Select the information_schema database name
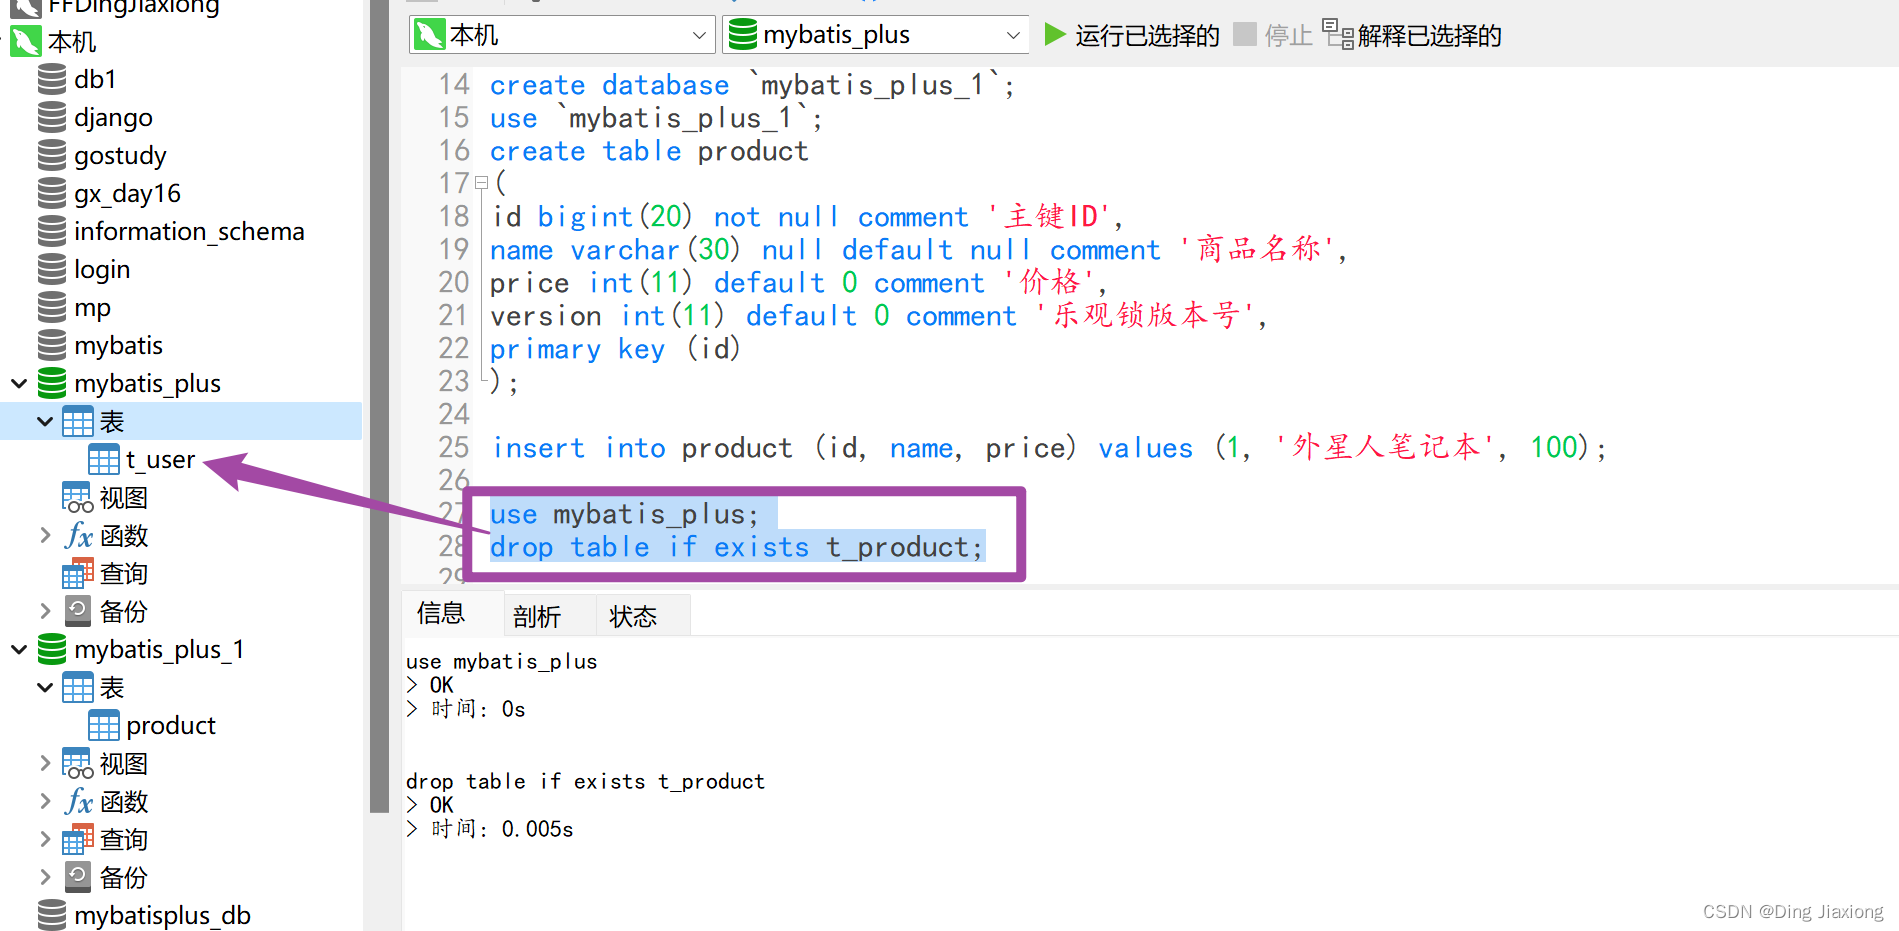The height and width of the screenshot is (931, 1899). [x=189, y=231]
